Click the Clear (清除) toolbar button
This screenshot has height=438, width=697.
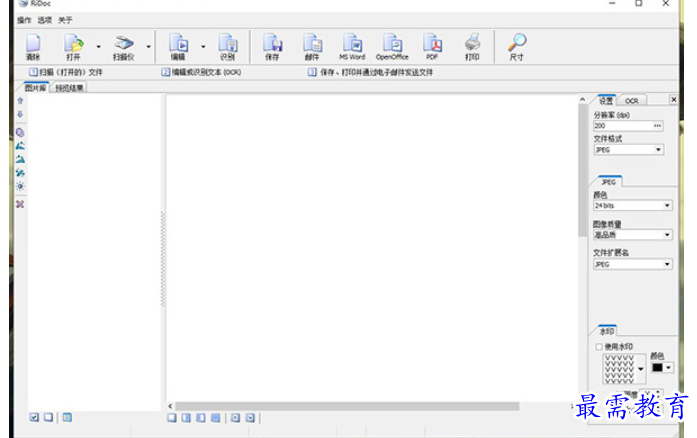(33, 45)
